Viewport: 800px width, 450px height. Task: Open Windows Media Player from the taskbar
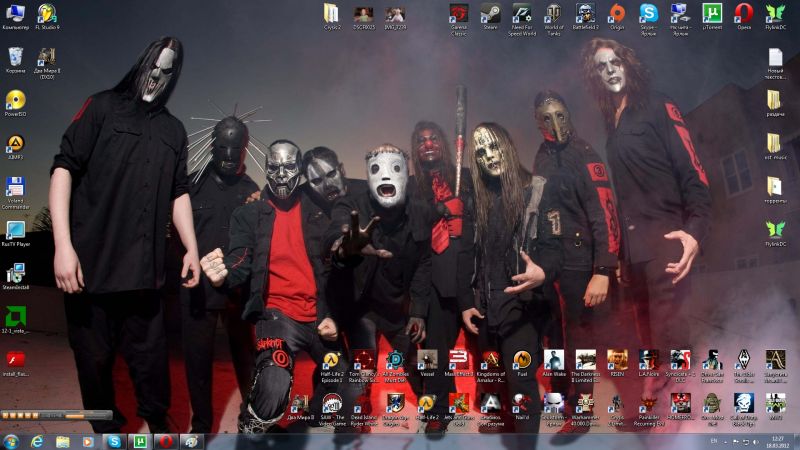click(88, 442)
